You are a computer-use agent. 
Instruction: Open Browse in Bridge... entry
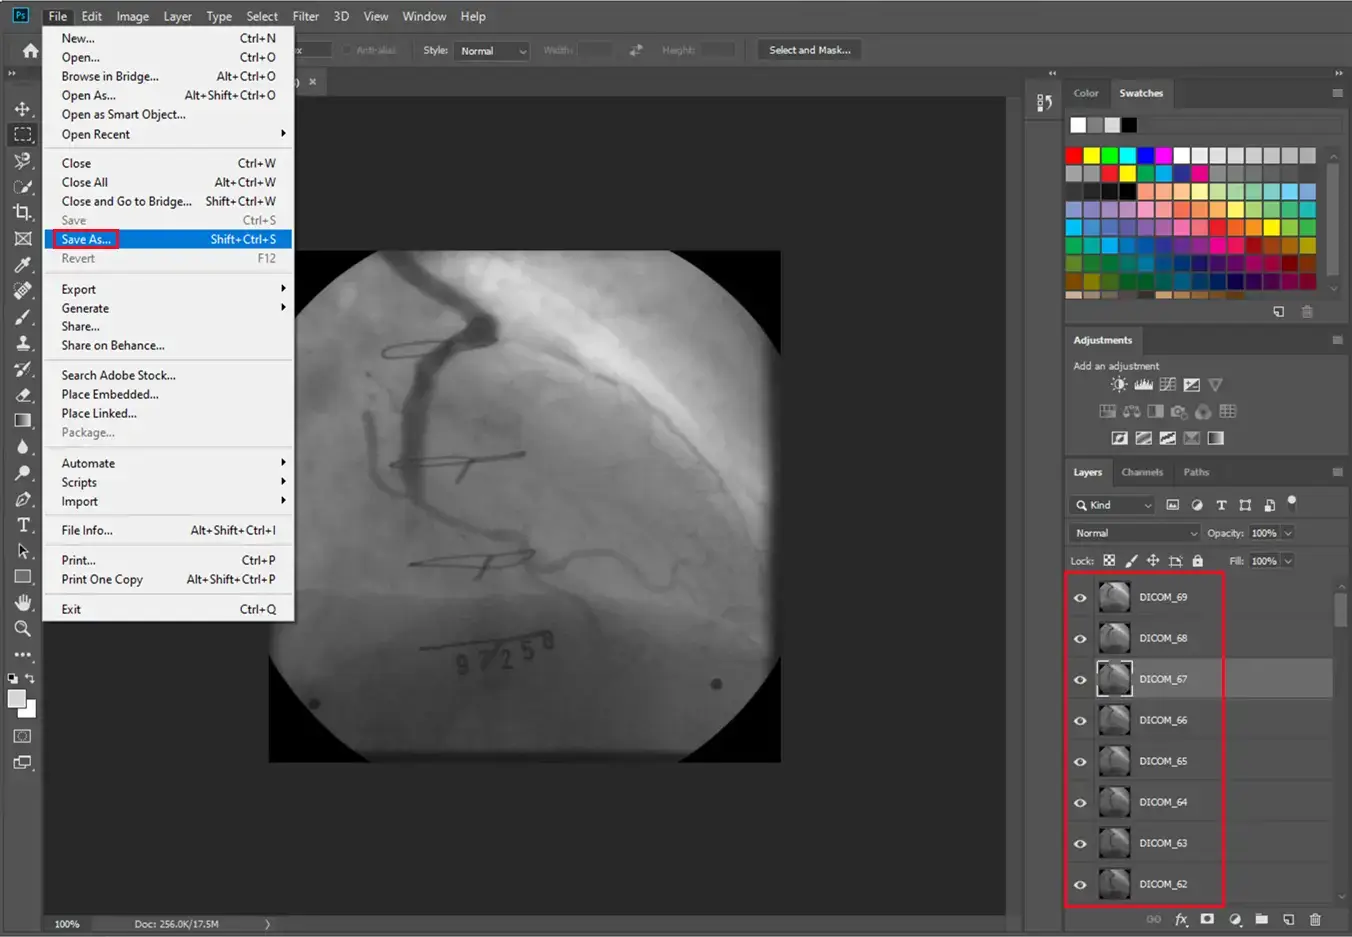168,76
